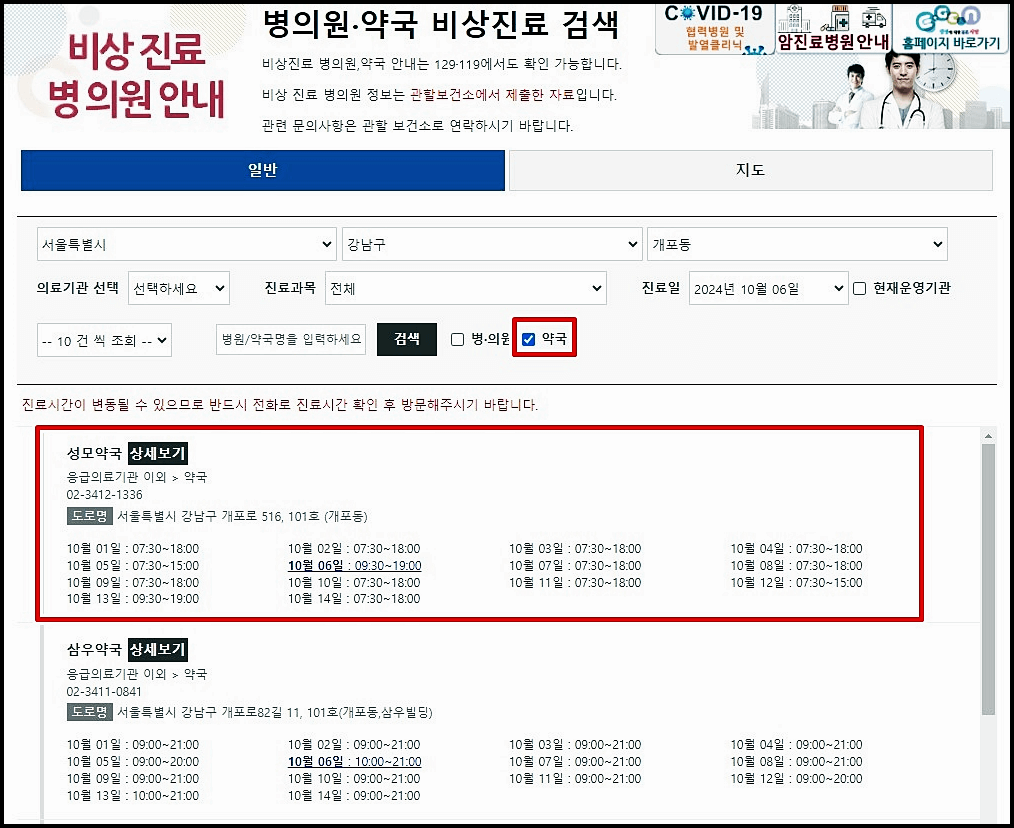Open the 의료기관 선택 dropdown
The image size is (1014, 828).
coord(178,287)
